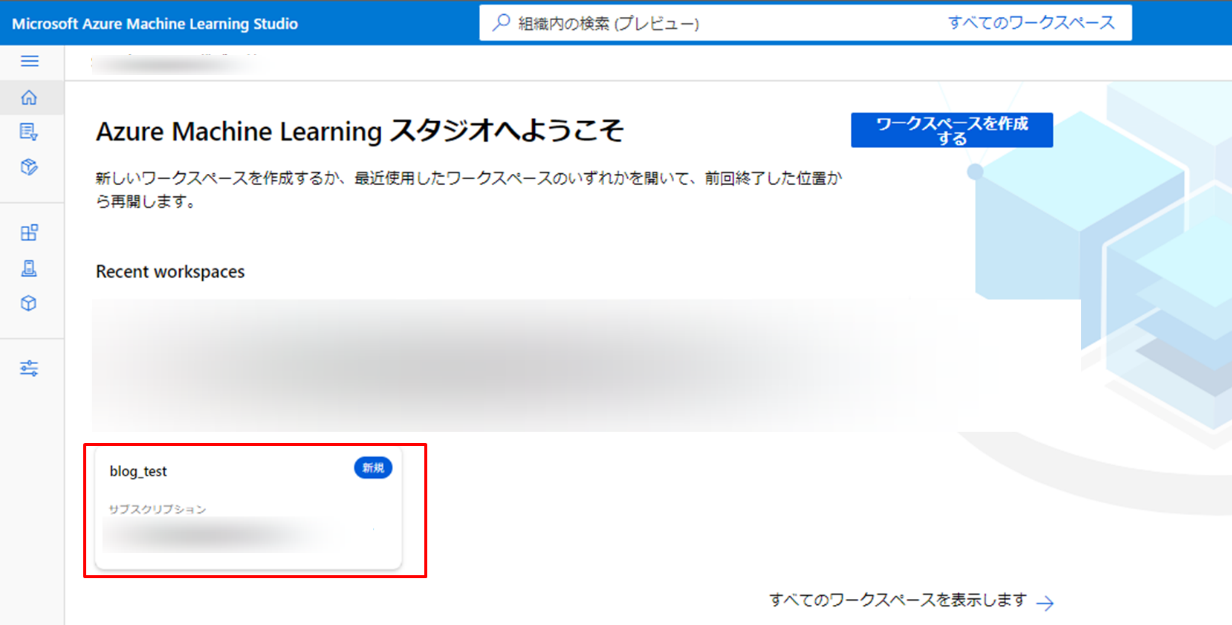Focus the 組織内の検索 search field
Screen dimensions: 1232x625
coord(806,22)
